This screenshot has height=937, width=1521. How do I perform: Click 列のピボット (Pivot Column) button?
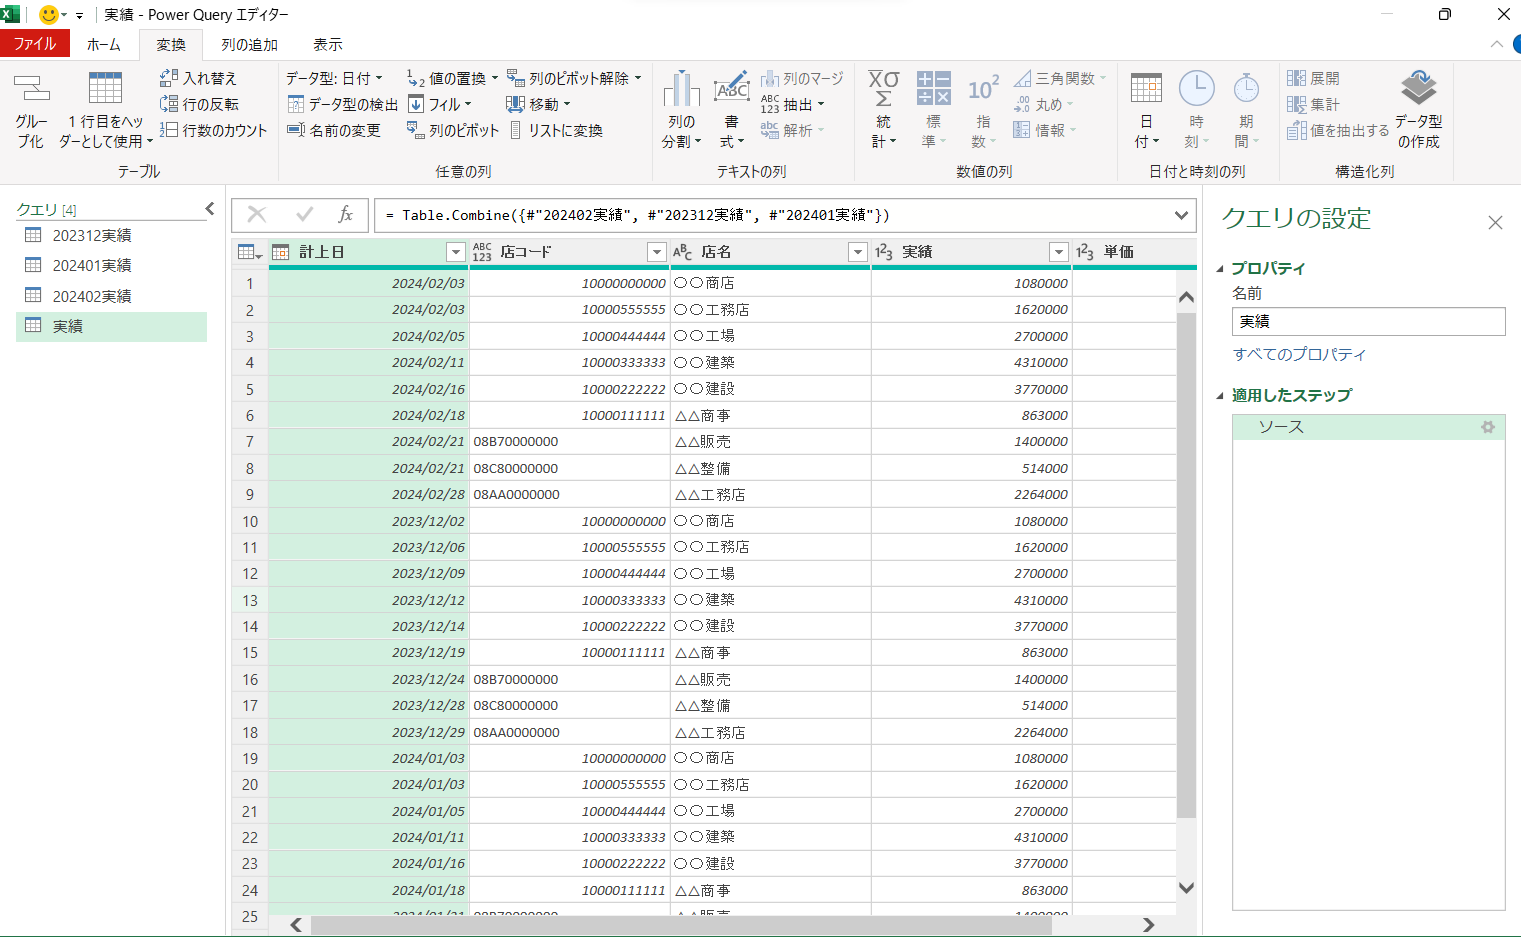[452, 130]
